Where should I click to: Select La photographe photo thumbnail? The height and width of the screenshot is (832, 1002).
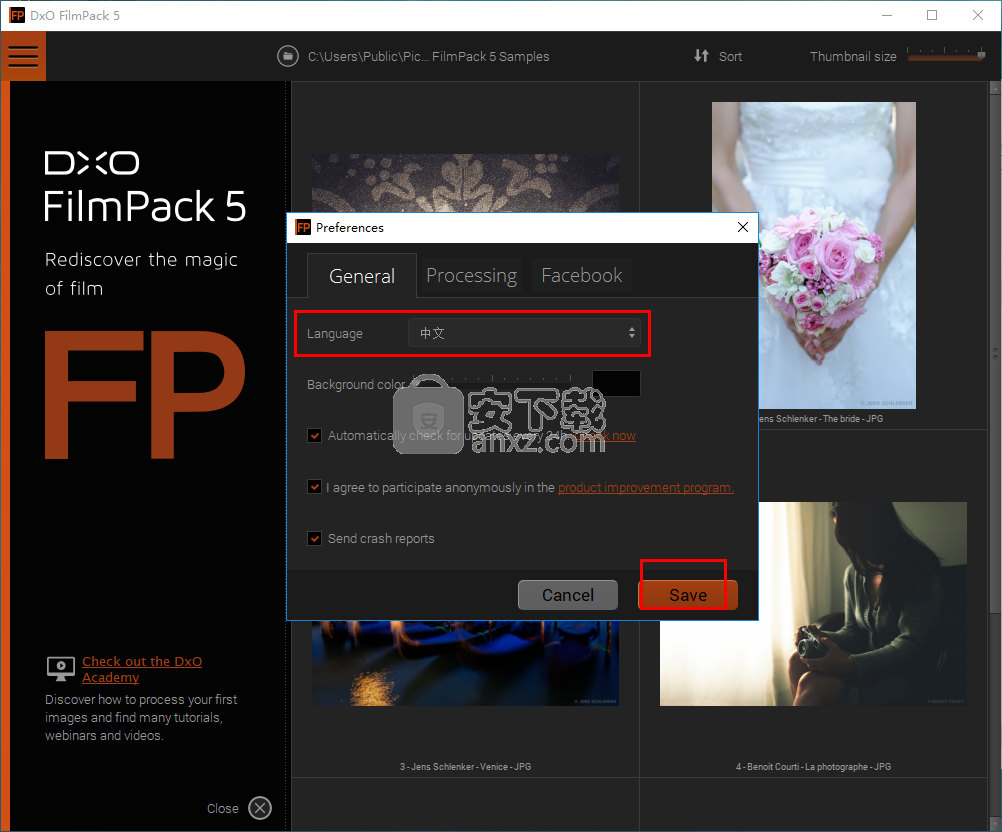pos(813,604)
